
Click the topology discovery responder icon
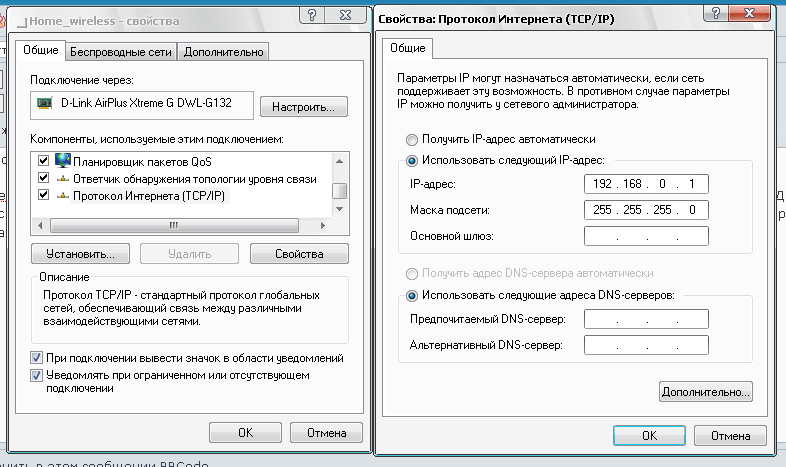[63, 178]
